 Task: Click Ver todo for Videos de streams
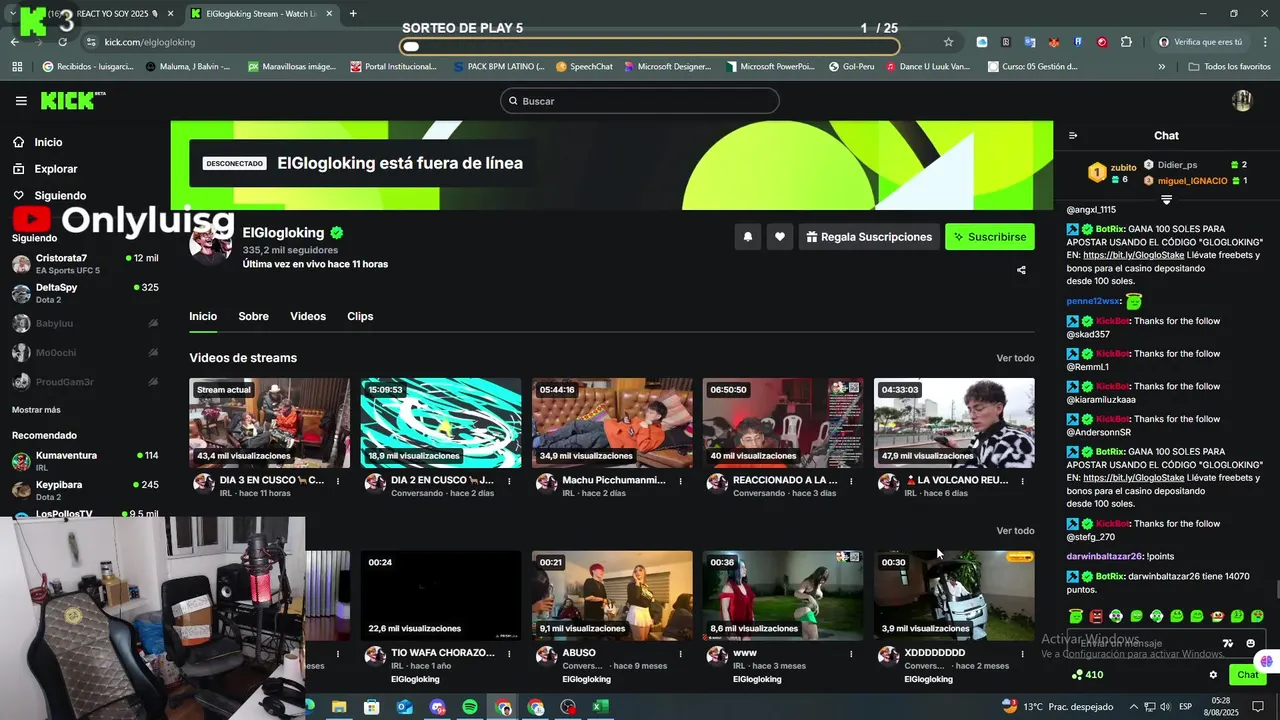click(x=1015, y=358)
